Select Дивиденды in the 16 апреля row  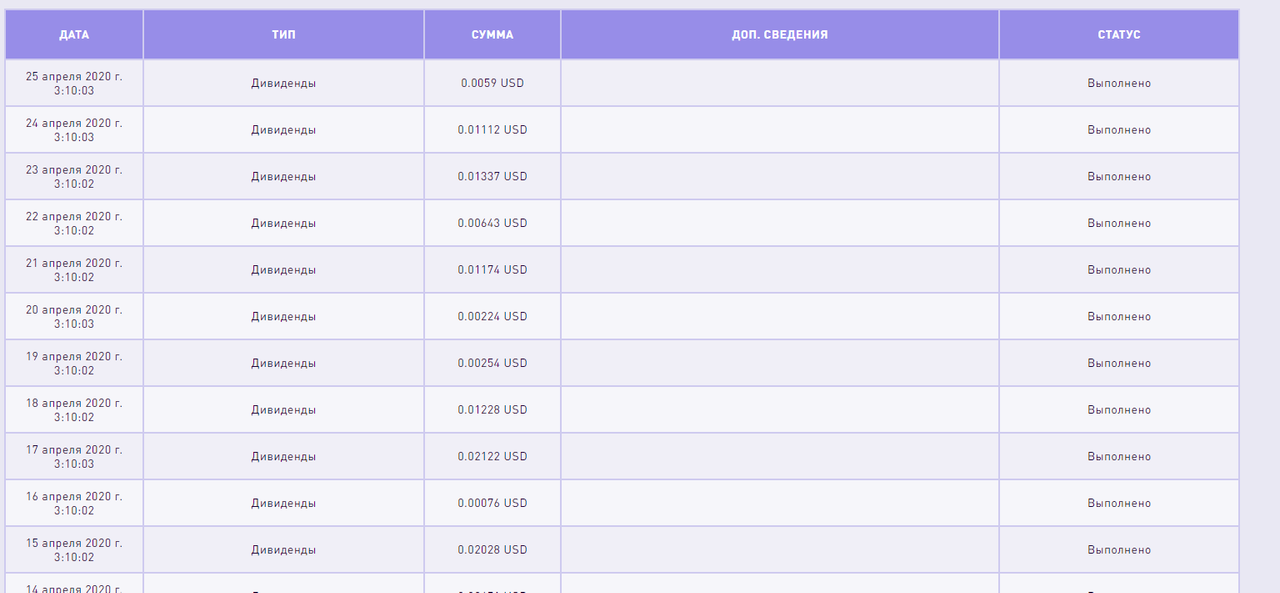click(x=283, y=503)
